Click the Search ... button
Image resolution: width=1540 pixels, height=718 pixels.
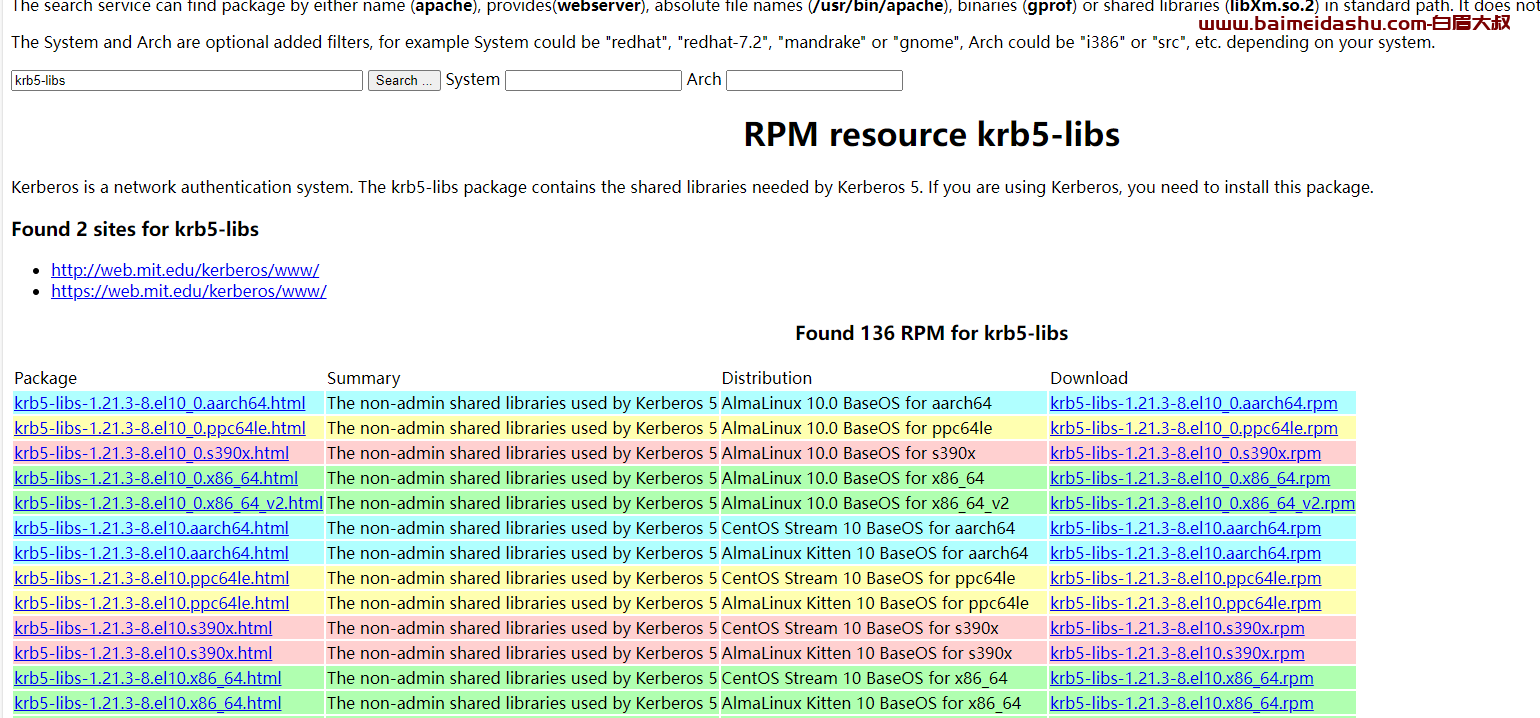click(x=404, y=81)
